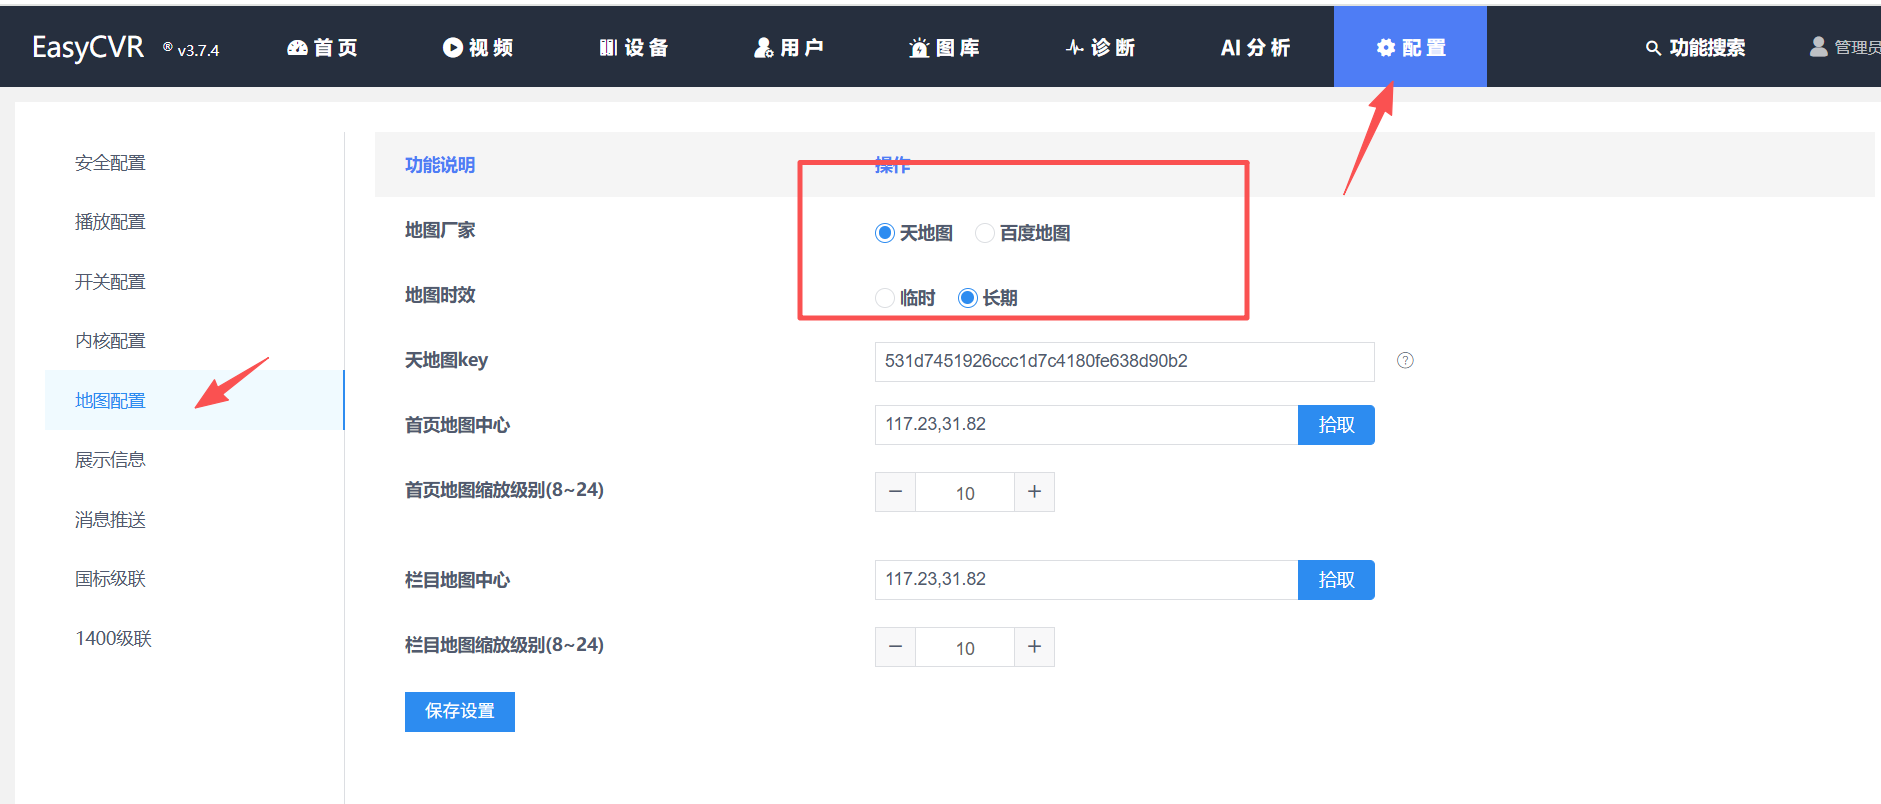
Task: Click the 栏目地图缩放级别 value field
Action: point(965,647)
